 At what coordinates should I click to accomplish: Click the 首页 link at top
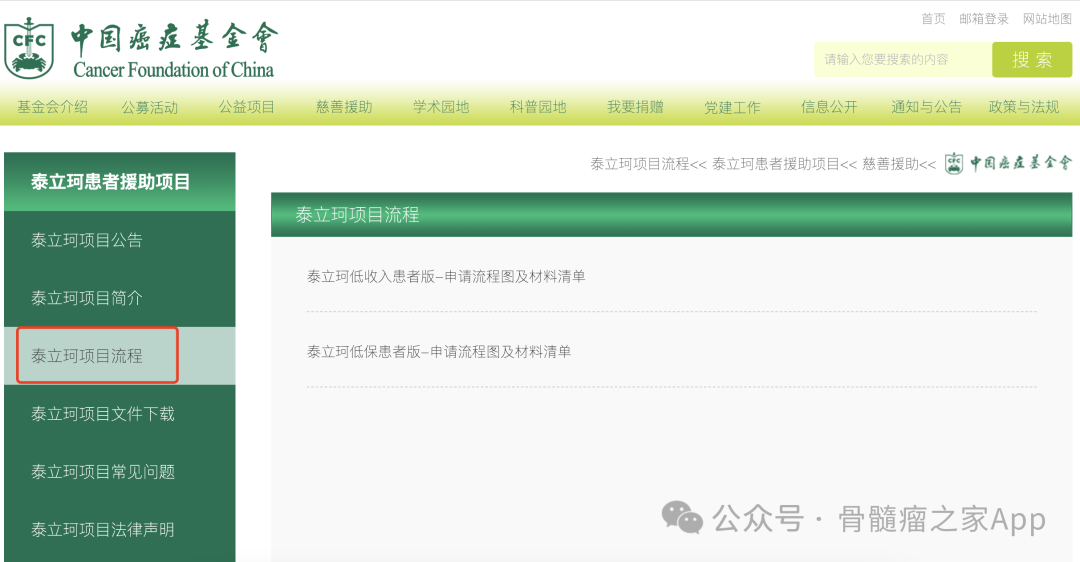point(933,19)
